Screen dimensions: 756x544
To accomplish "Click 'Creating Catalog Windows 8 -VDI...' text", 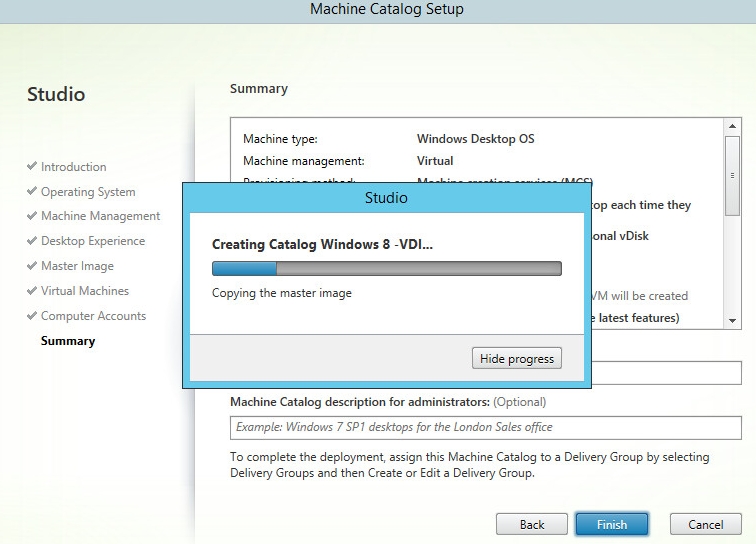I will [322, 245].
